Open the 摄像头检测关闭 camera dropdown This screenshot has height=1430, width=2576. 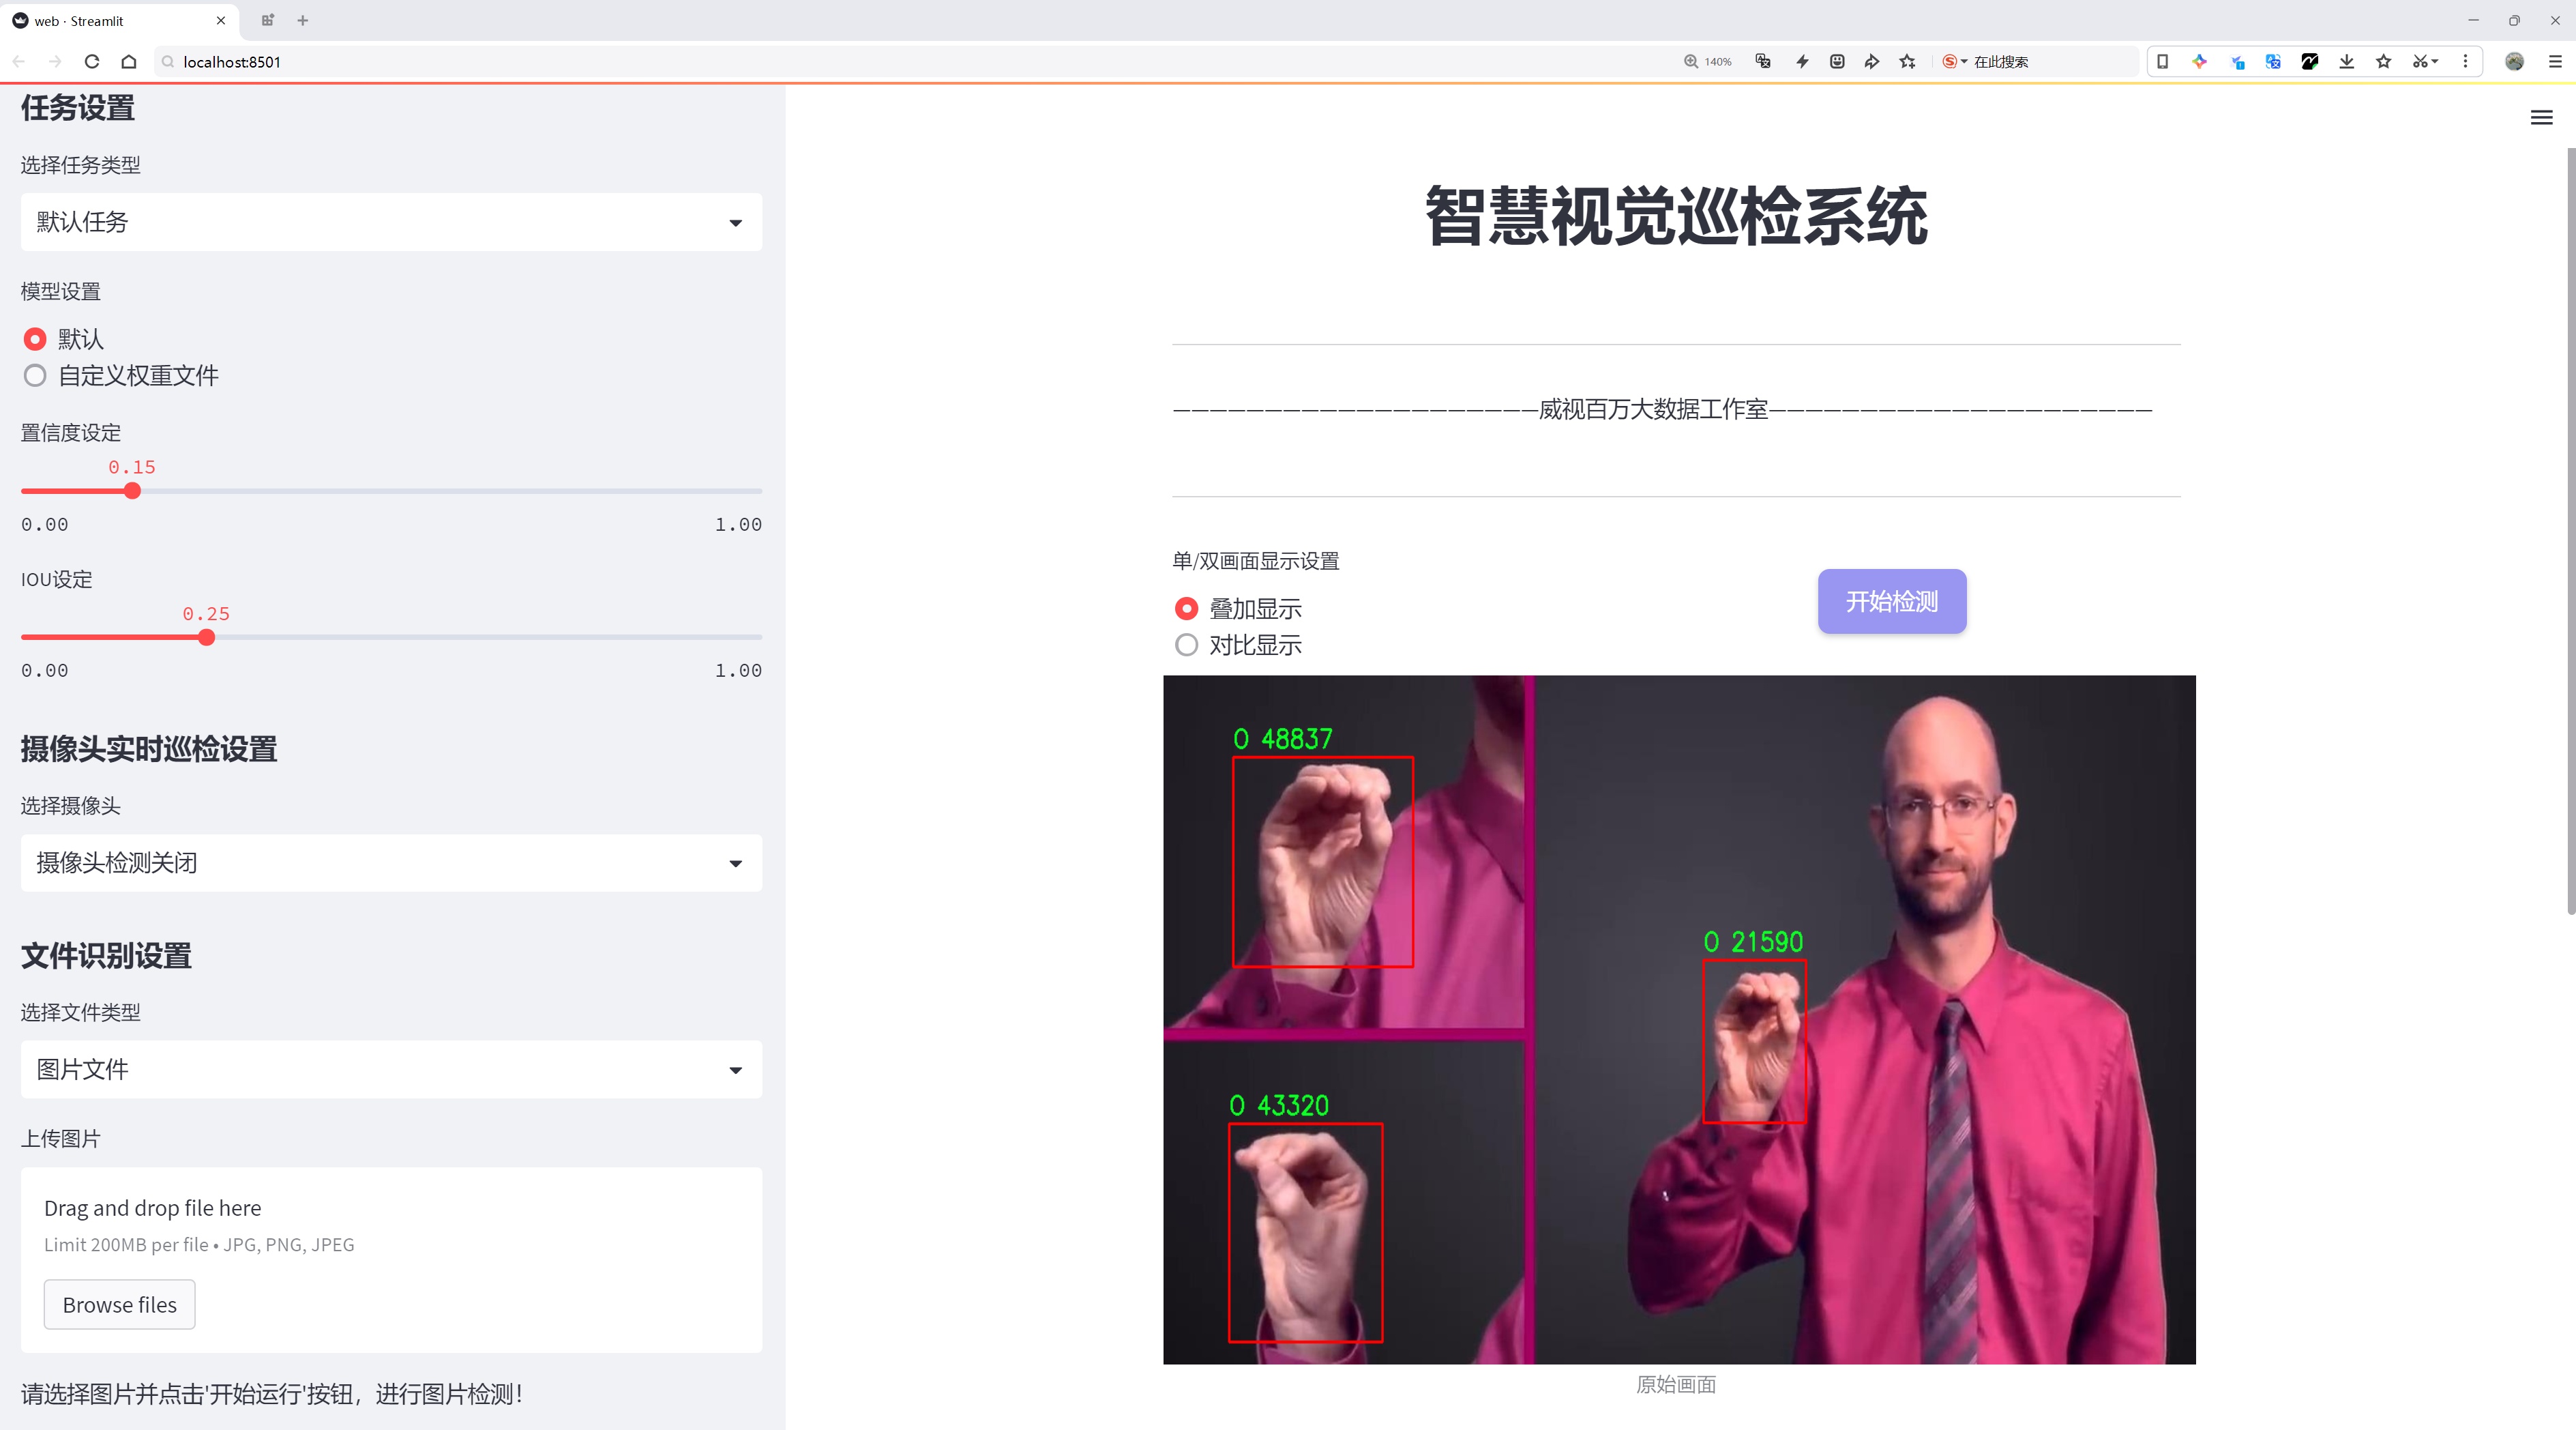click(x=391, y=863)
